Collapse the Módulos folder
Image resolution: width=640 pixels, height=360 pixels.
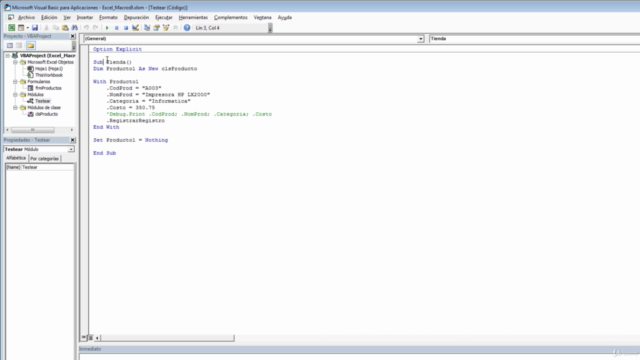(15, 95)
